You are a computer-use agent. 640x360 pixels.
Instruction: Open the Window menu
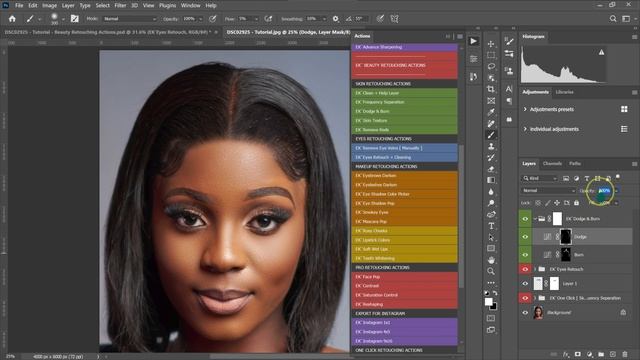click(x=190, y=6)
